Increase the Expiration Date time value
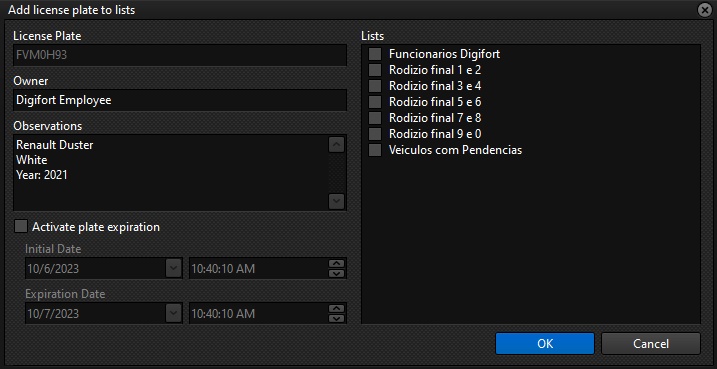Screen dimensions: 717x369 tap(337, 309)
